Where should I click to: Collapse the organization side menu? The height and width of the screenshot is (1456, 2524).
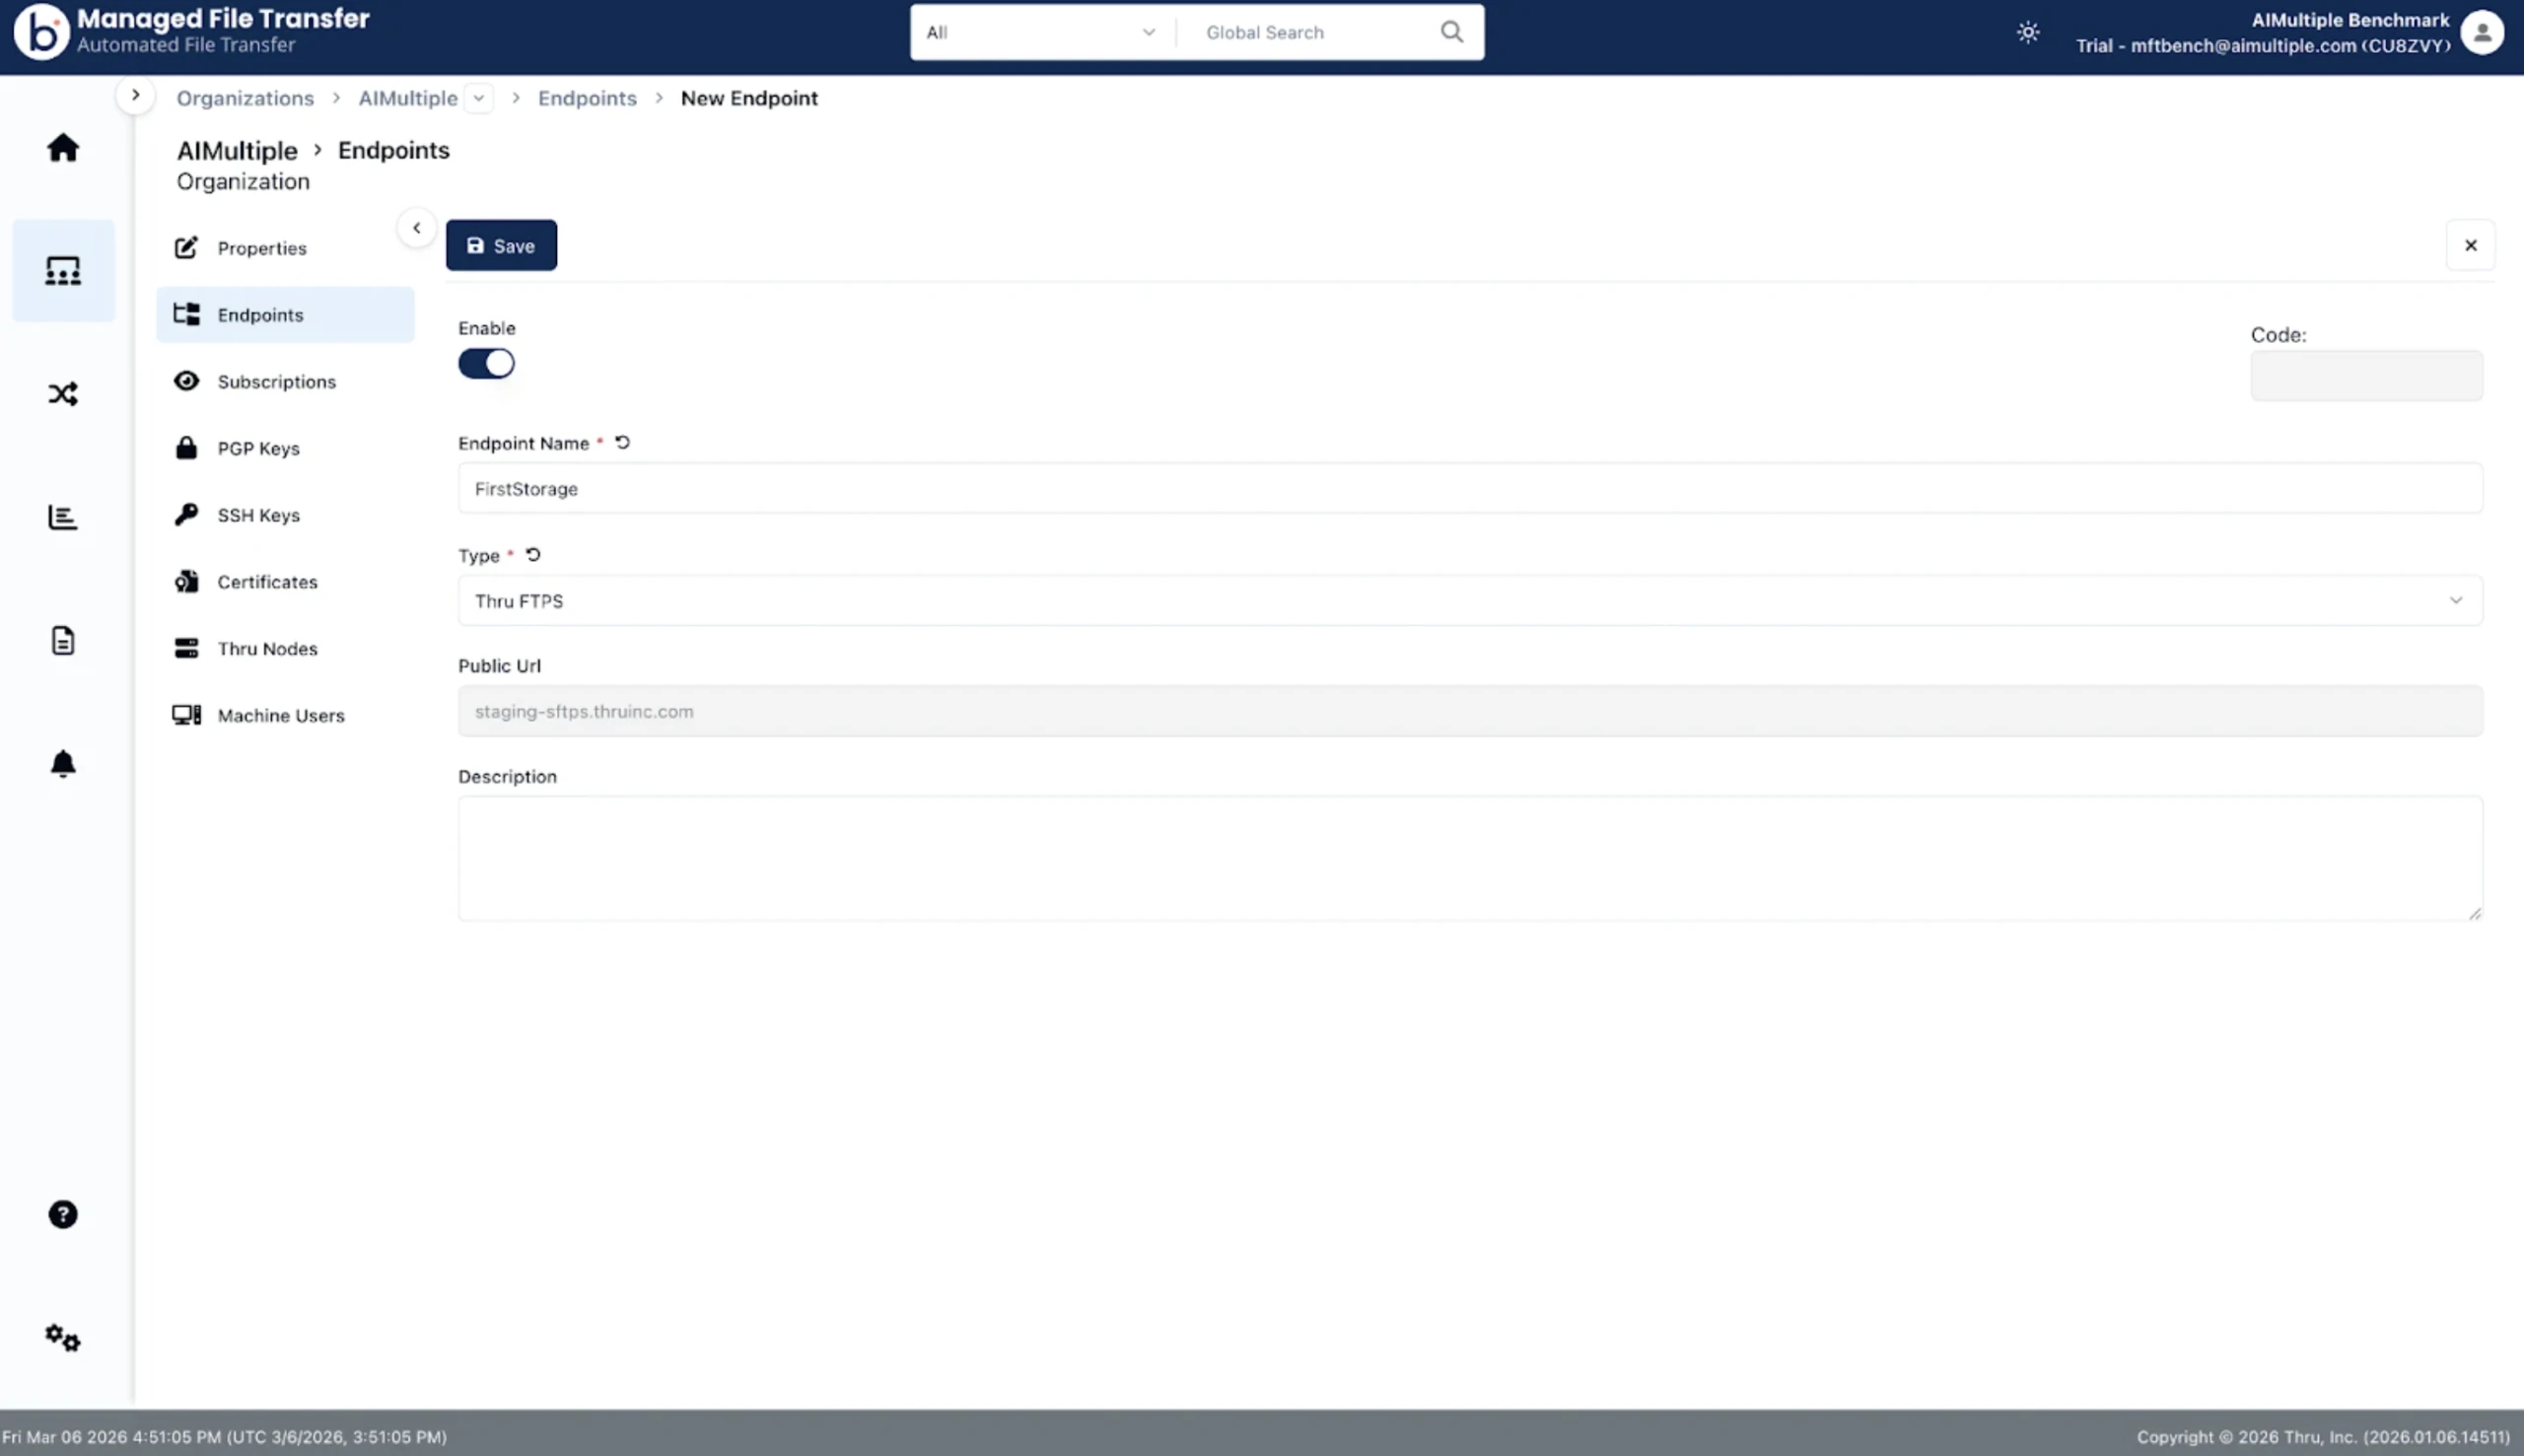click(x=417, y=228)
